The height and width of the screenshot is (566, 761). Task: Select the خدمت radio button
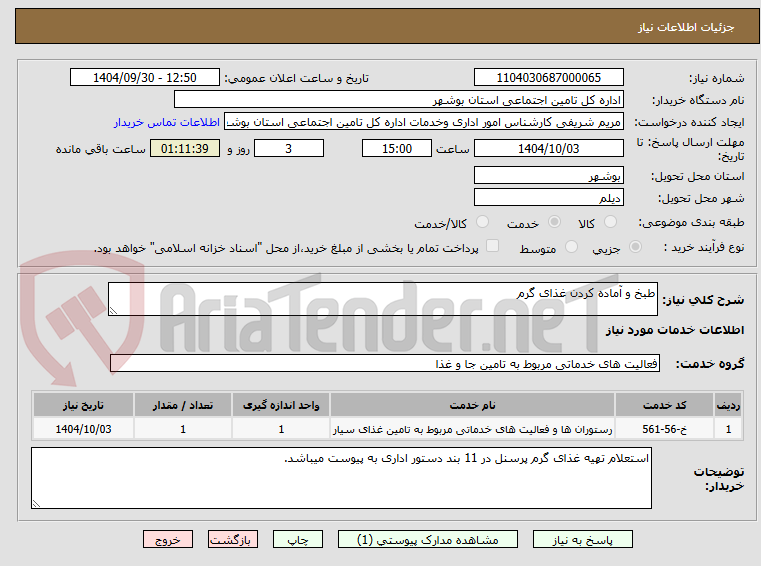tap(554, 222)
